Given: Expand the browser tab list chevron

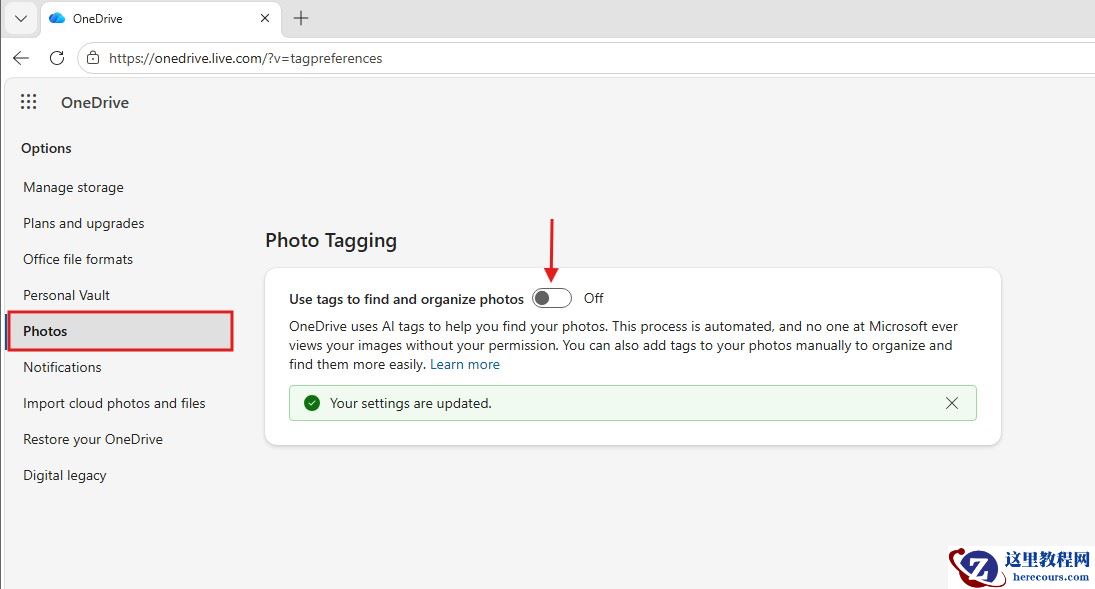Looking at the screenshot, I should pyautogui.click(x=20, y=18).
